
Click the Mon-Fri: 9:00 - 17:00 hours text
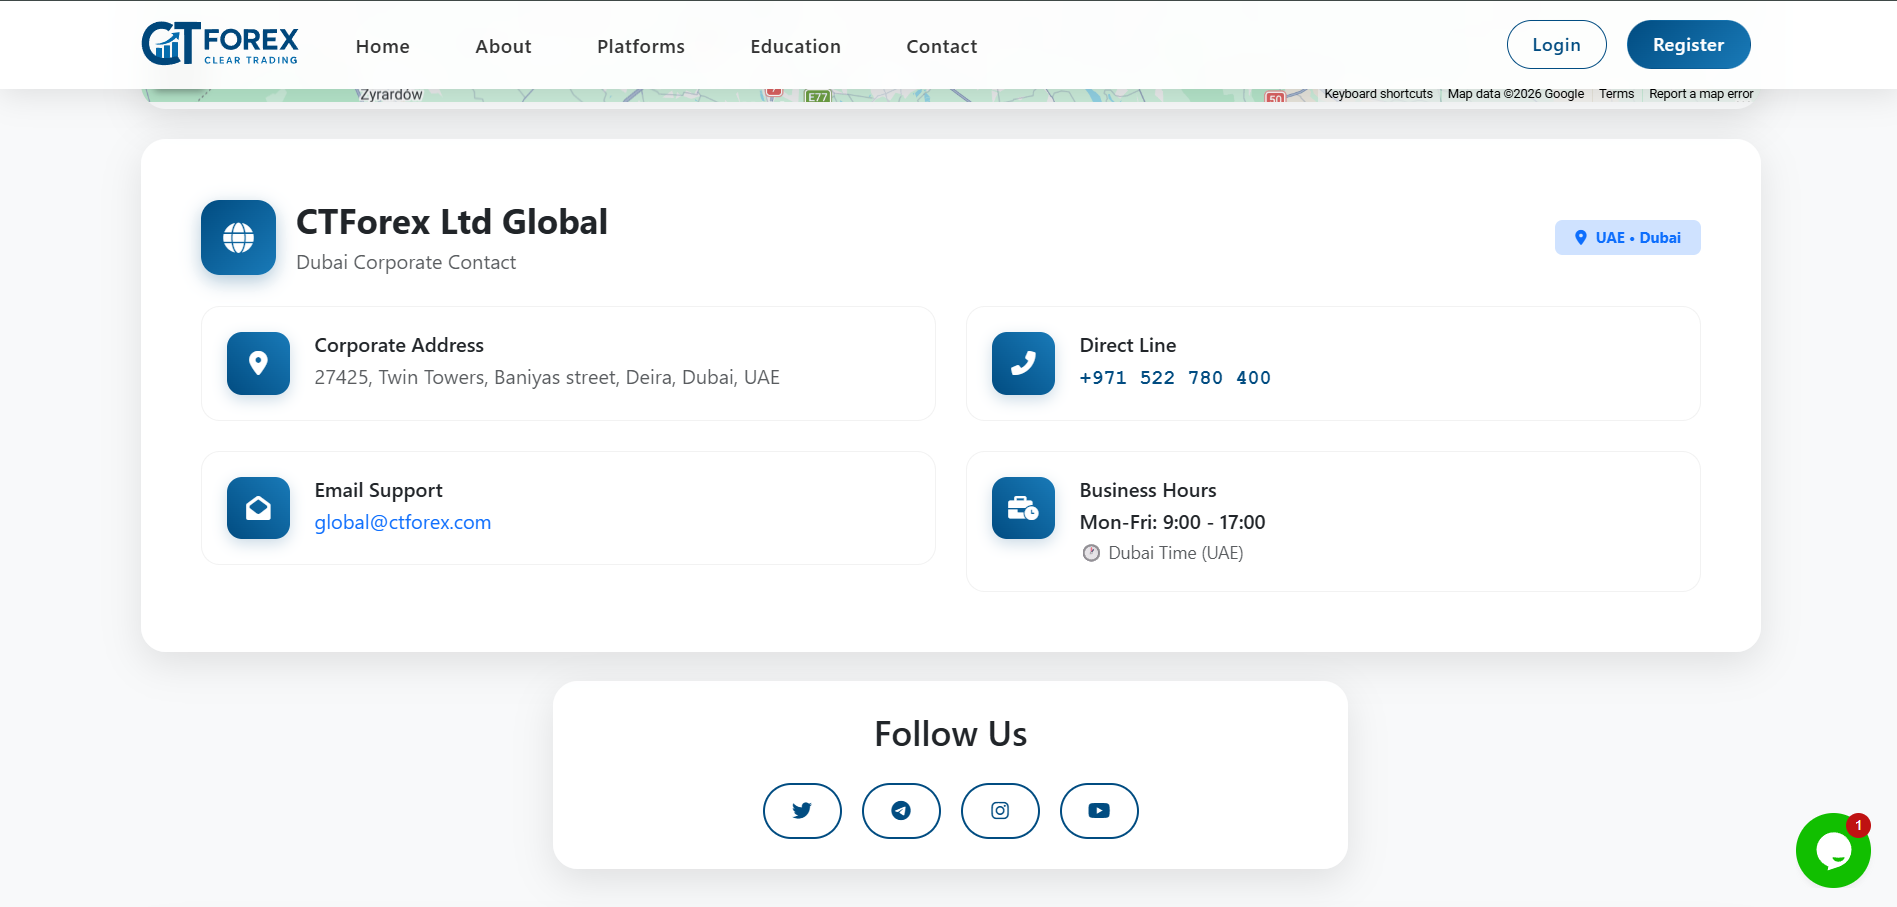pyautogui.click(x=1173, y=522)
